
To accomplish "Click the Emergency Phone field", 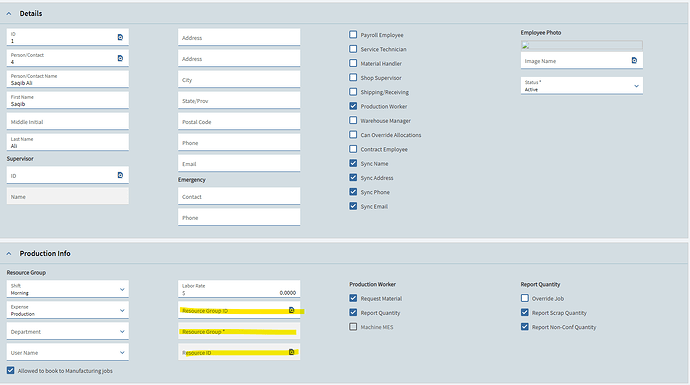I will coord(239,217).
